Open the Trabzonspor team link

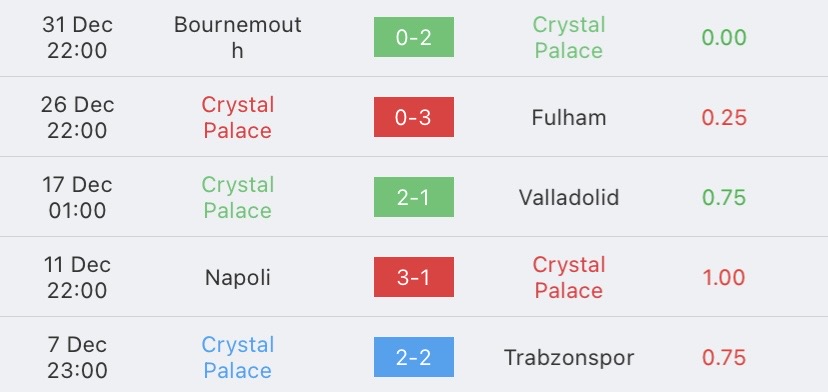click(569, 358)
